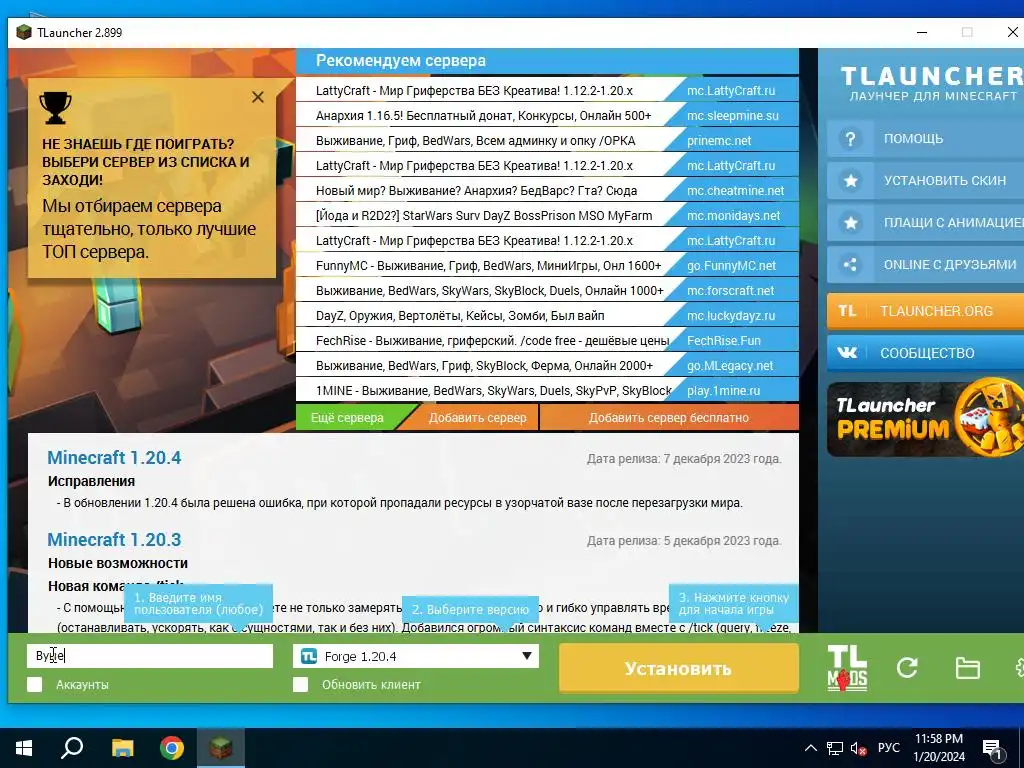This screenshot has width=1024, height=768.
Task: Toggle the Аккаунты checkbox
Action: click(35, 684)
